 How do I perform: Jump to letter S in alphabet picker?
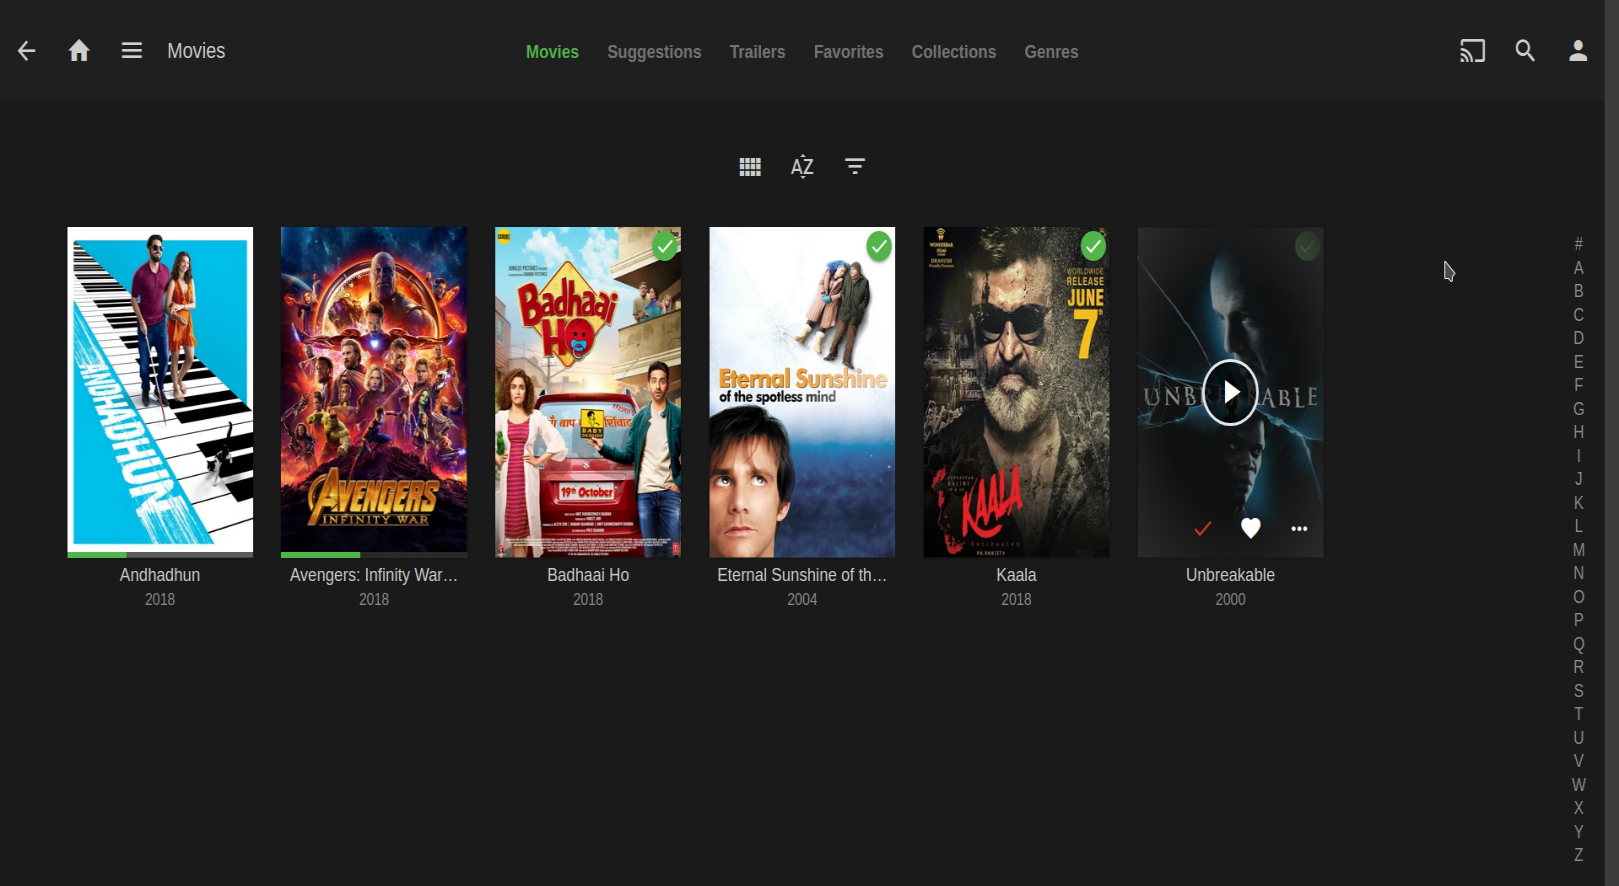coord(1578,691)
